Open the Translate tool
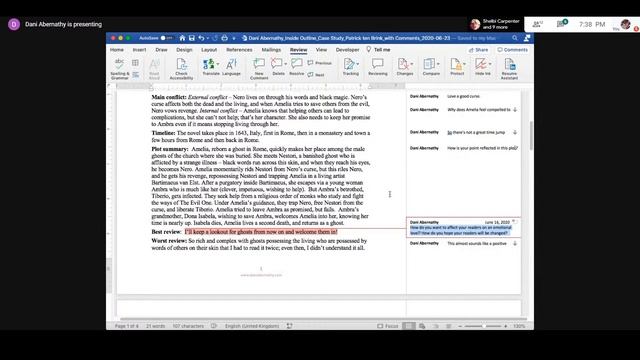 [211, 67]
